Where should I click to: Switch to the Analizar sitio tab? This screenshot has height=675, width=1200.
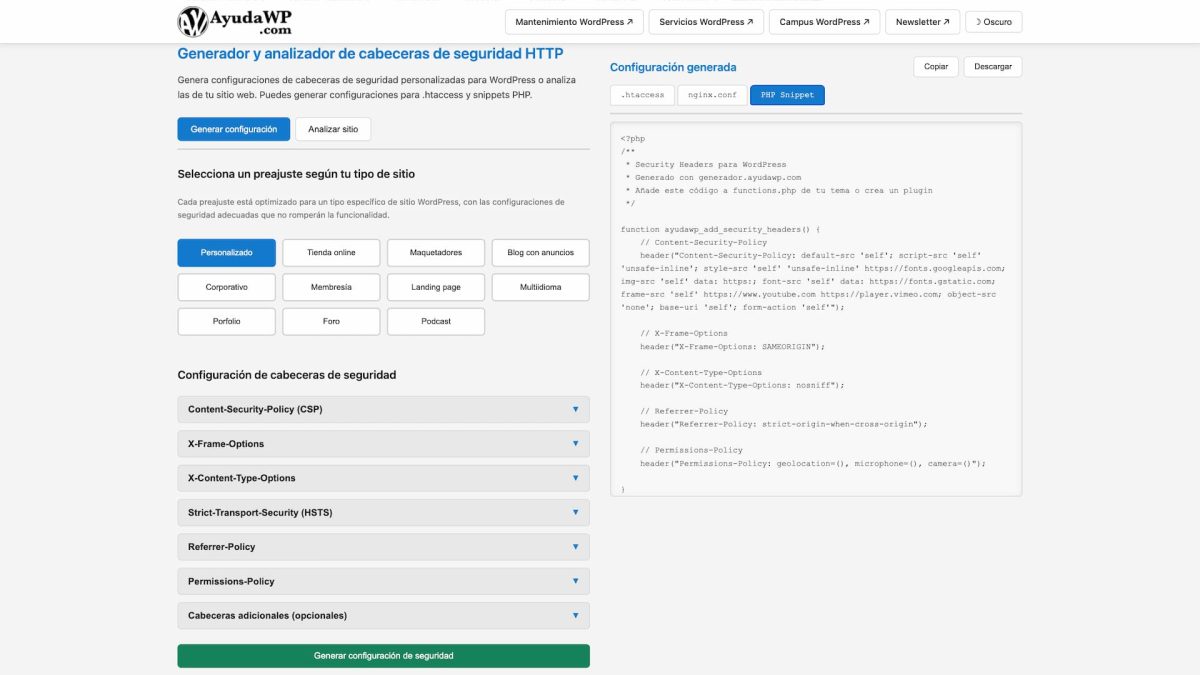pyautogui.click(x=333, y=129)
